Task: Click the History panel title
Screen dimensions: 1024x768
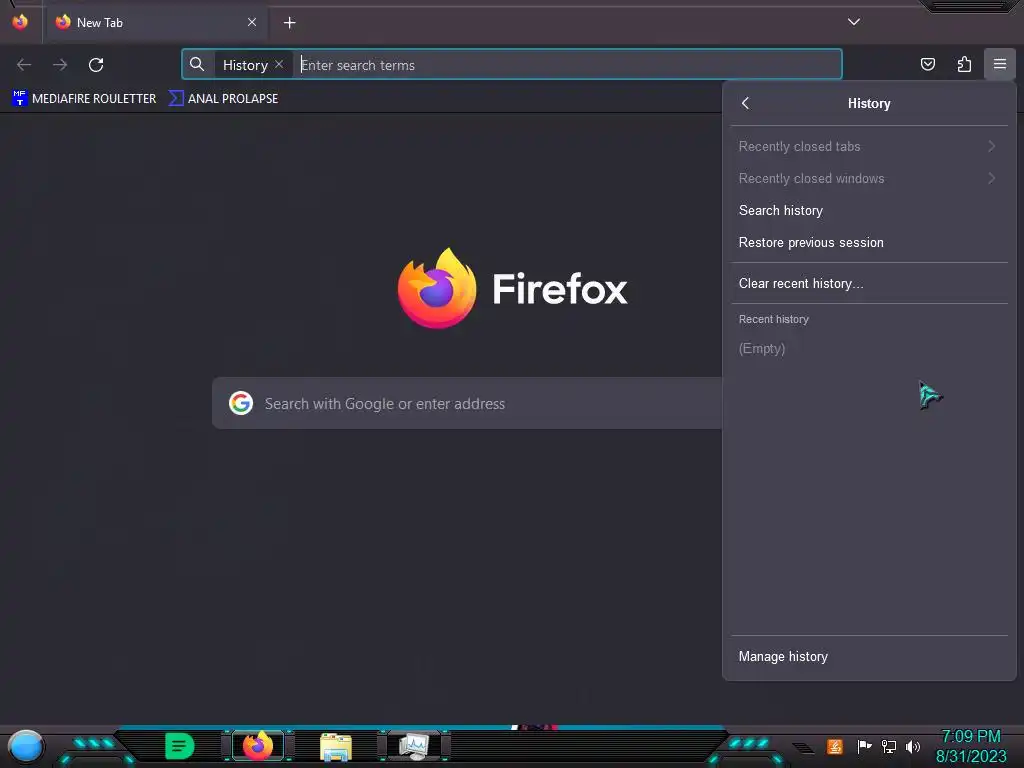Action: [x=869, y=103]
